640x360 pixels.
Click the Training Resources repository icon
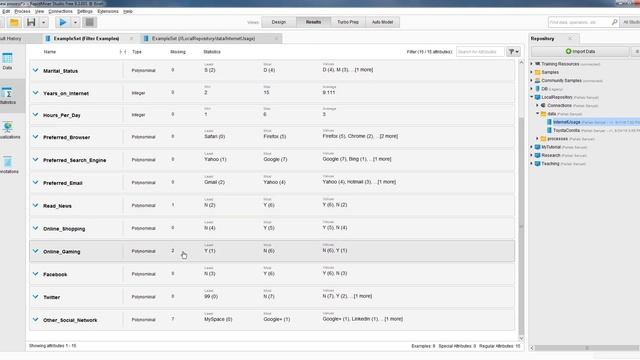[x=538, y=64]
